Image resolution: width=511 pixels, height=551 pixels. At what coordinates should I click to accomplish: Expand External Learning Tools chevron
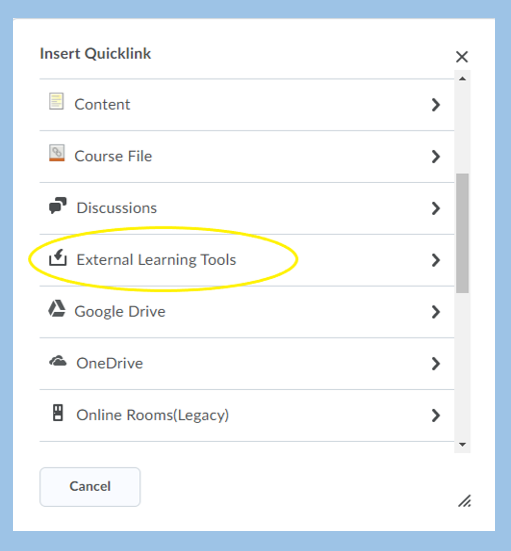[436, 260]
